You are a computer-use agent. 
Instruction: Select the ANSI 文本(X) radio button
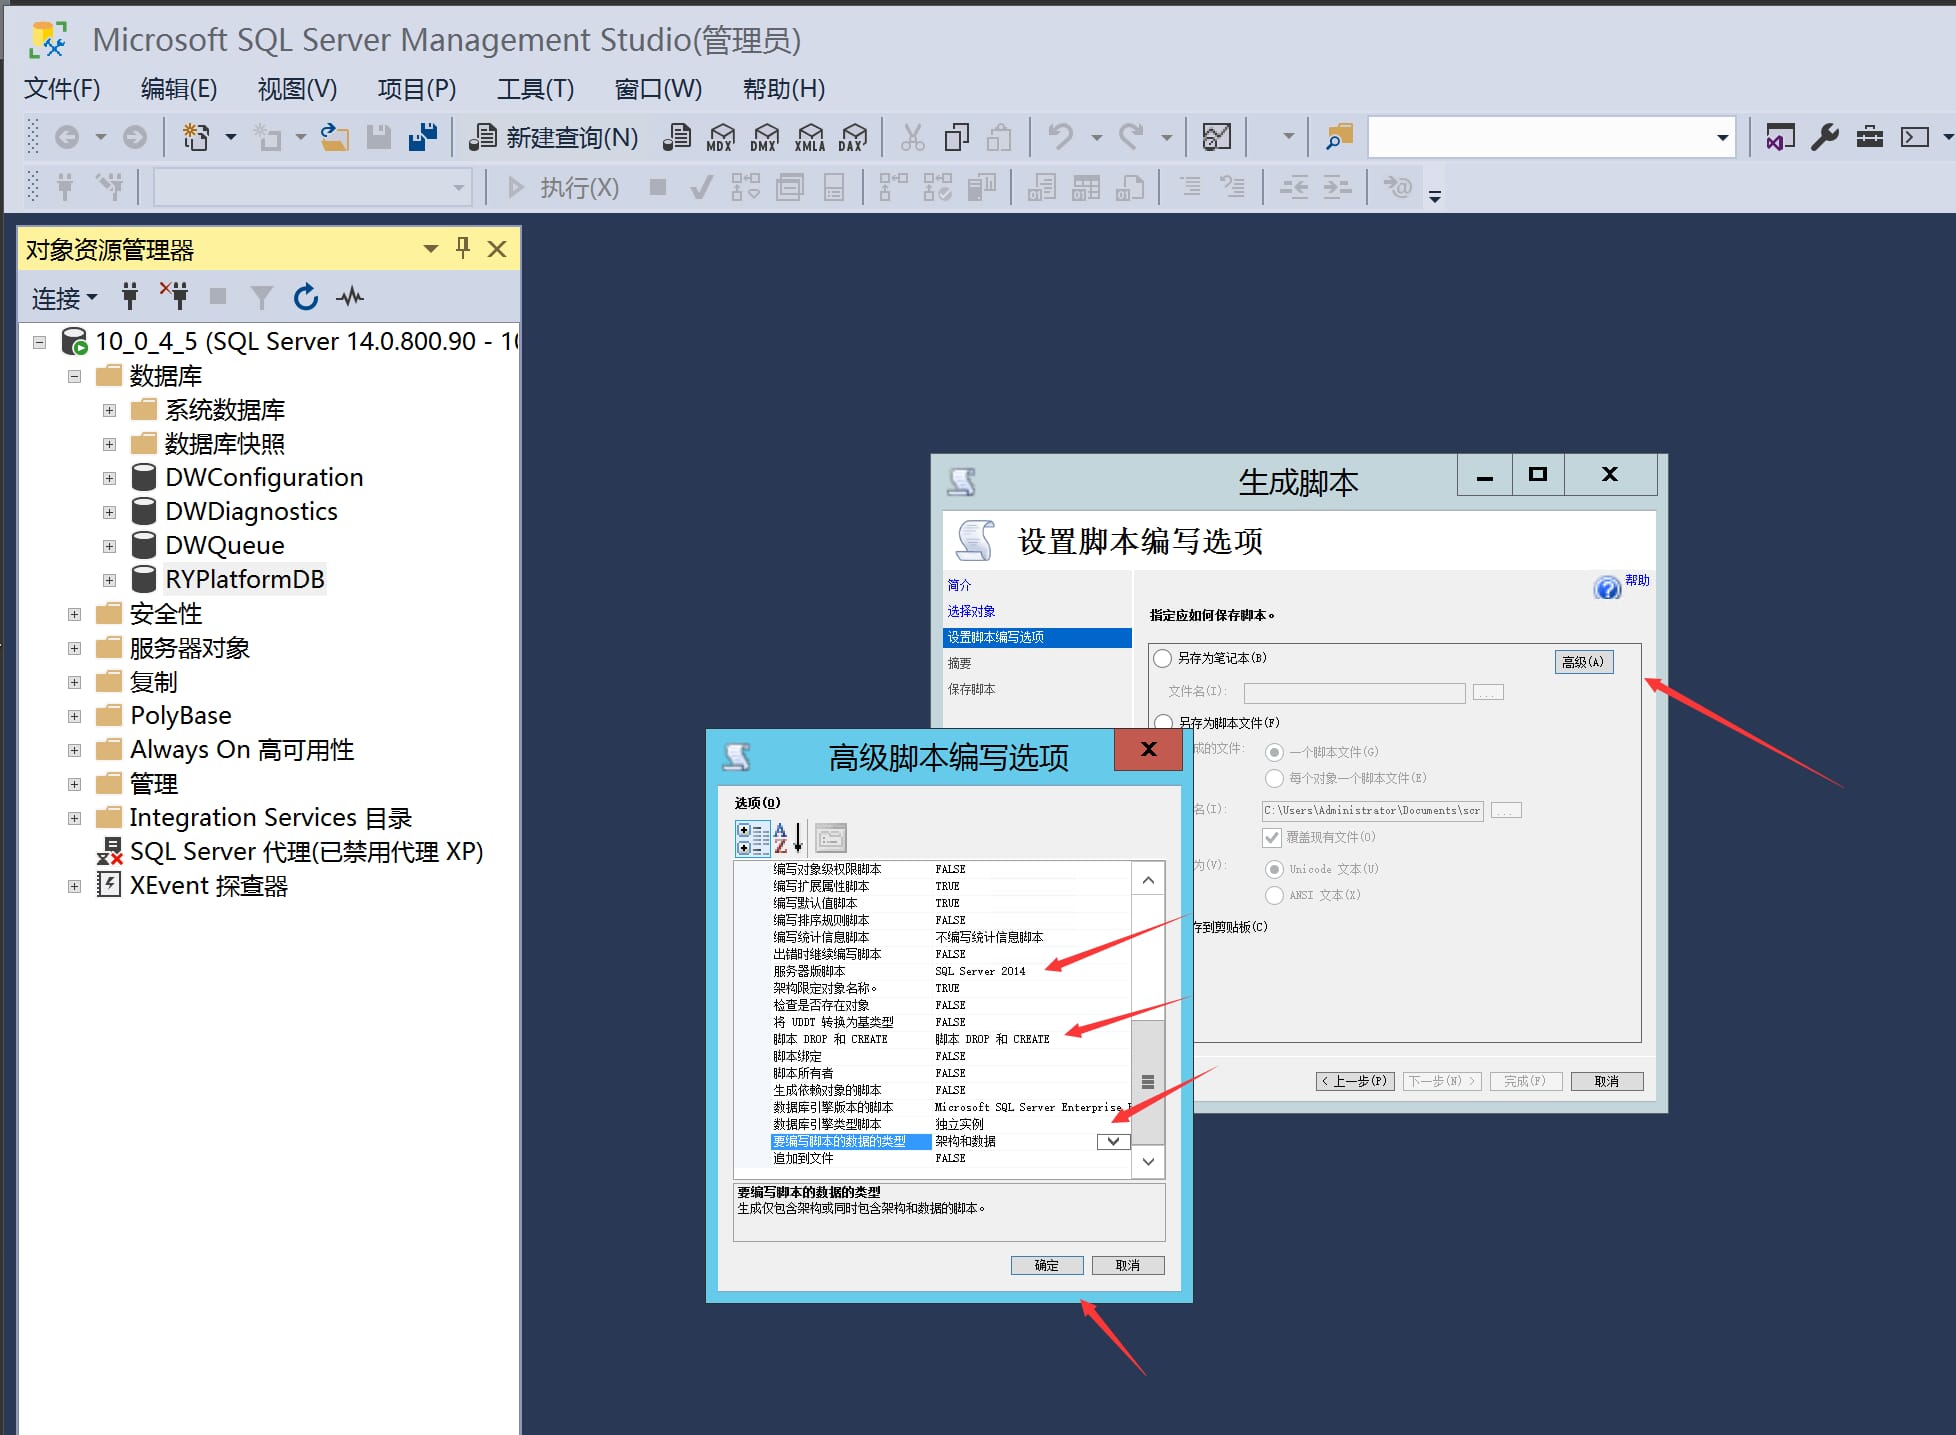coord(1275,895)
